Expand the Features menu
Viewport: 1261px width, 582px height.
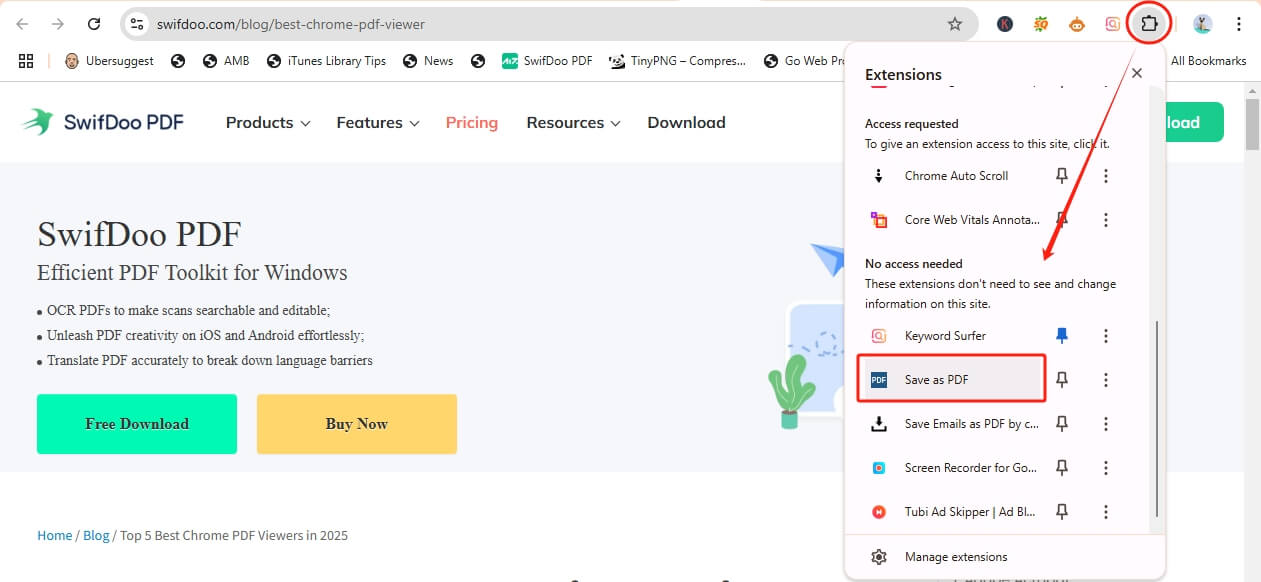point(379,122)
